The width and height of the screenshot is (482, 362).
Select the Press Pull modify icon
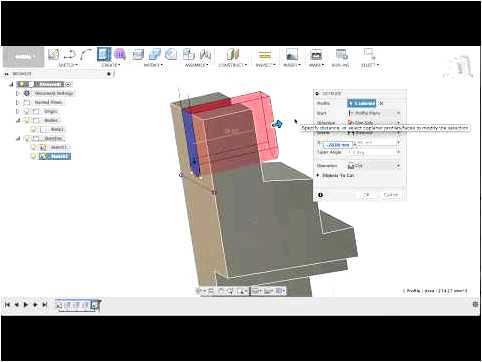138,54
